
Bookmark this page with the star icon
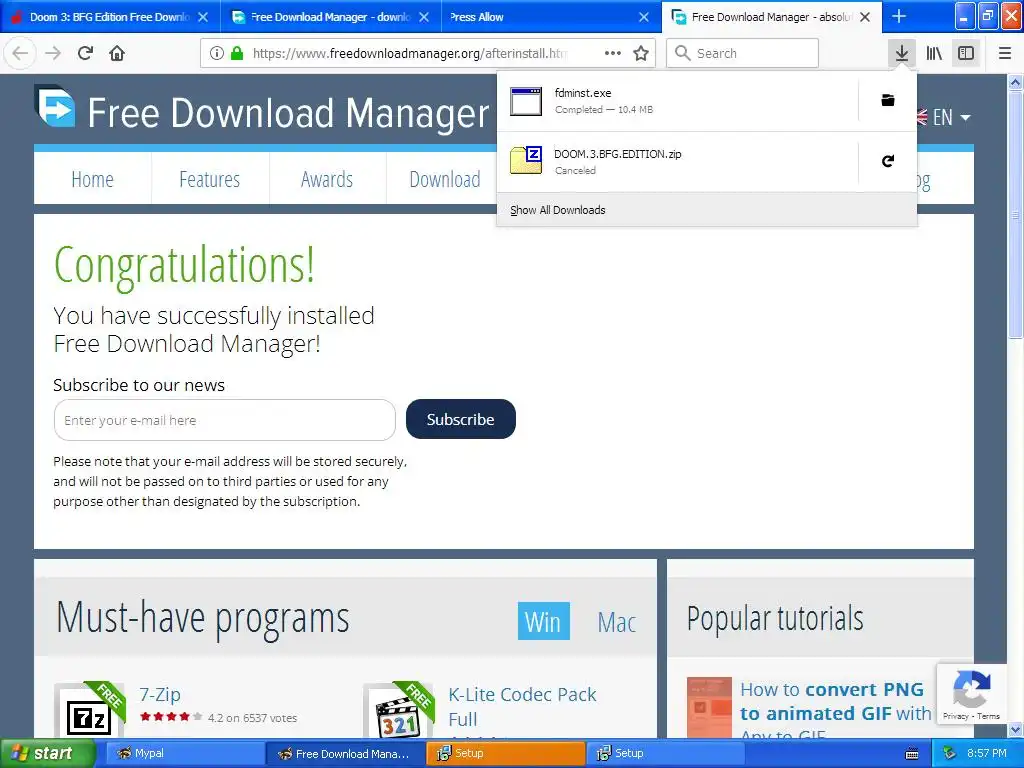pos(641,53)
